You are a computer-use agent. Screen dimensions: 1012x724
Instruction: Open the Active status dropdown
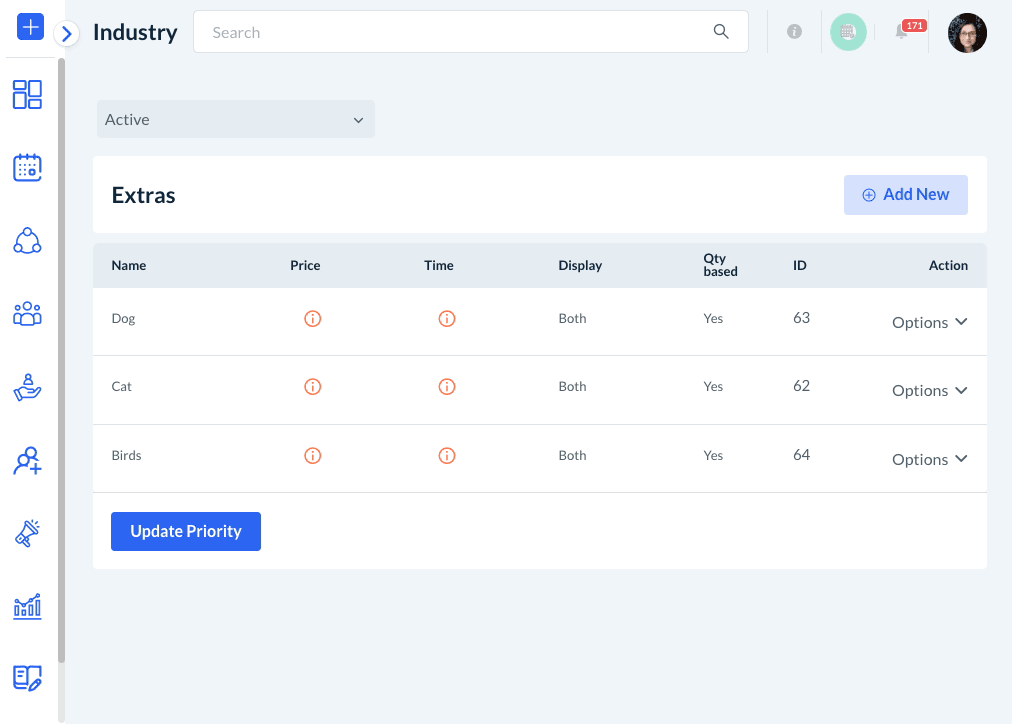[x=236, y=119]
